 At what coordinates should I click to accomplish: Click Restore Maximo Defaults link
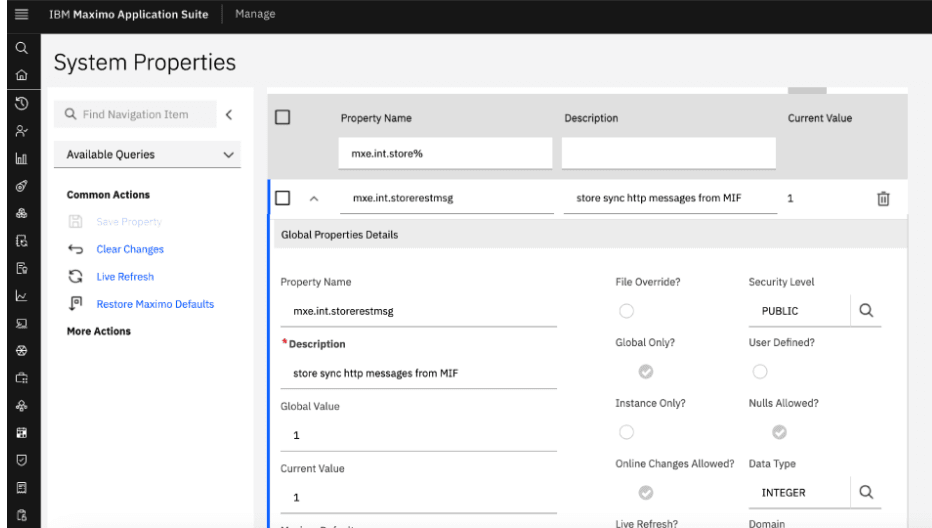pyautogui.click(x=155, y=304)
